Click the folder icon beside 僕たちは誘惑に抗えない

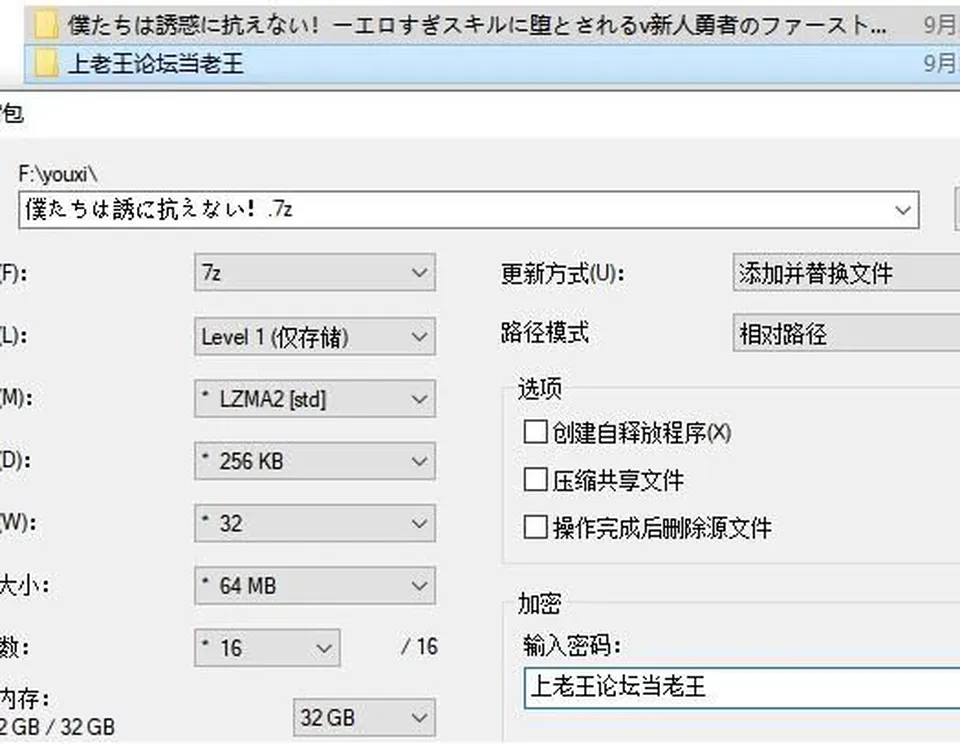[46, 26]
